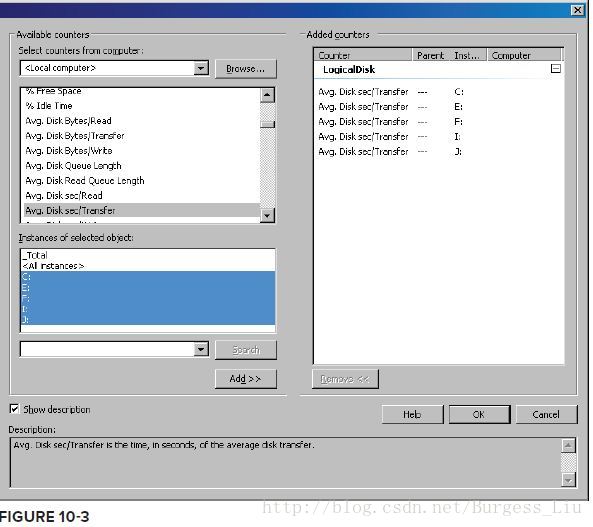Click description box scroll down arrow

coord(568,480)
